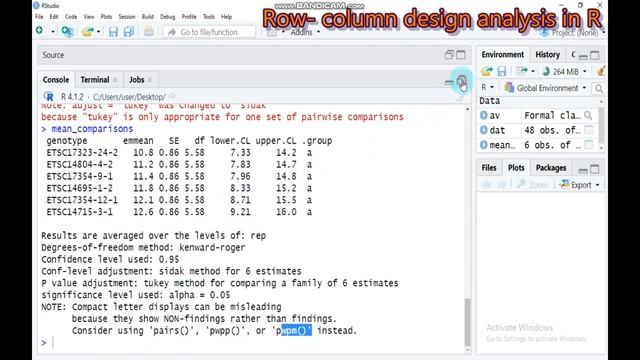Switch to the History tab
The image size is (640, 360).
click(547, 55)
